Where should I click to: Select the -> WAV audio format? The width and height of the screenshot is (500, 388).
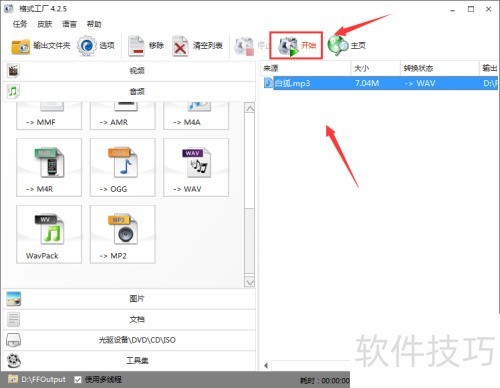coord(196,167)
